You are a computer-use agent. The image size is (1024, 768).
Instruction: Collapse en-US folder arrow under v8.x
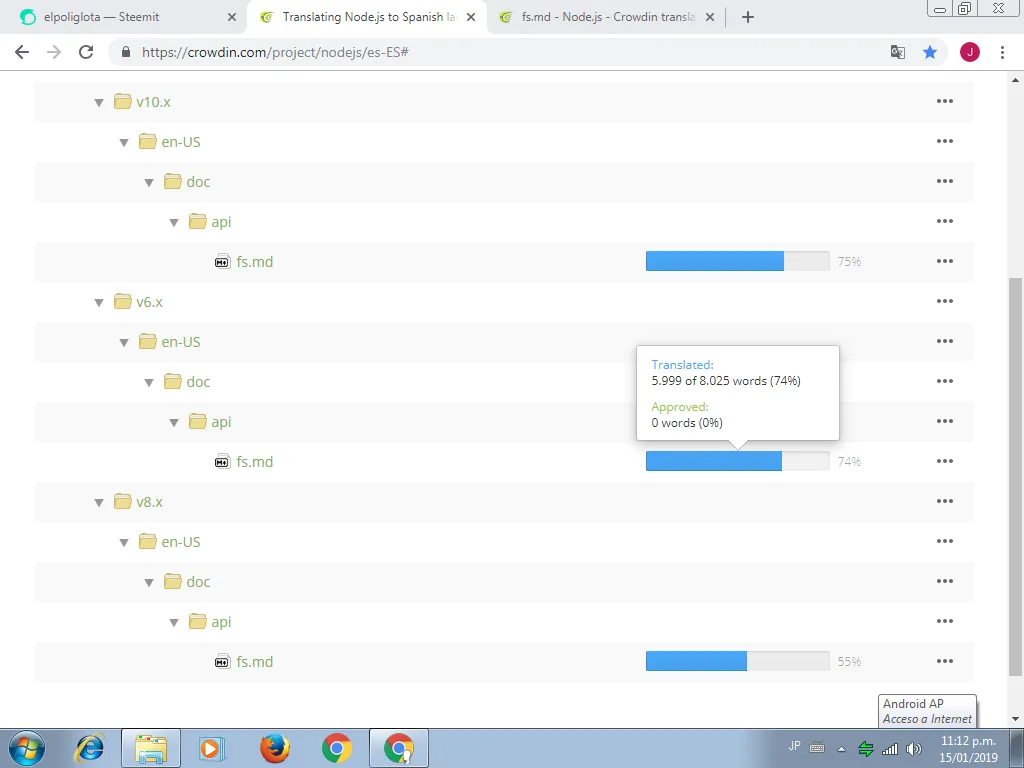point(124,542)
